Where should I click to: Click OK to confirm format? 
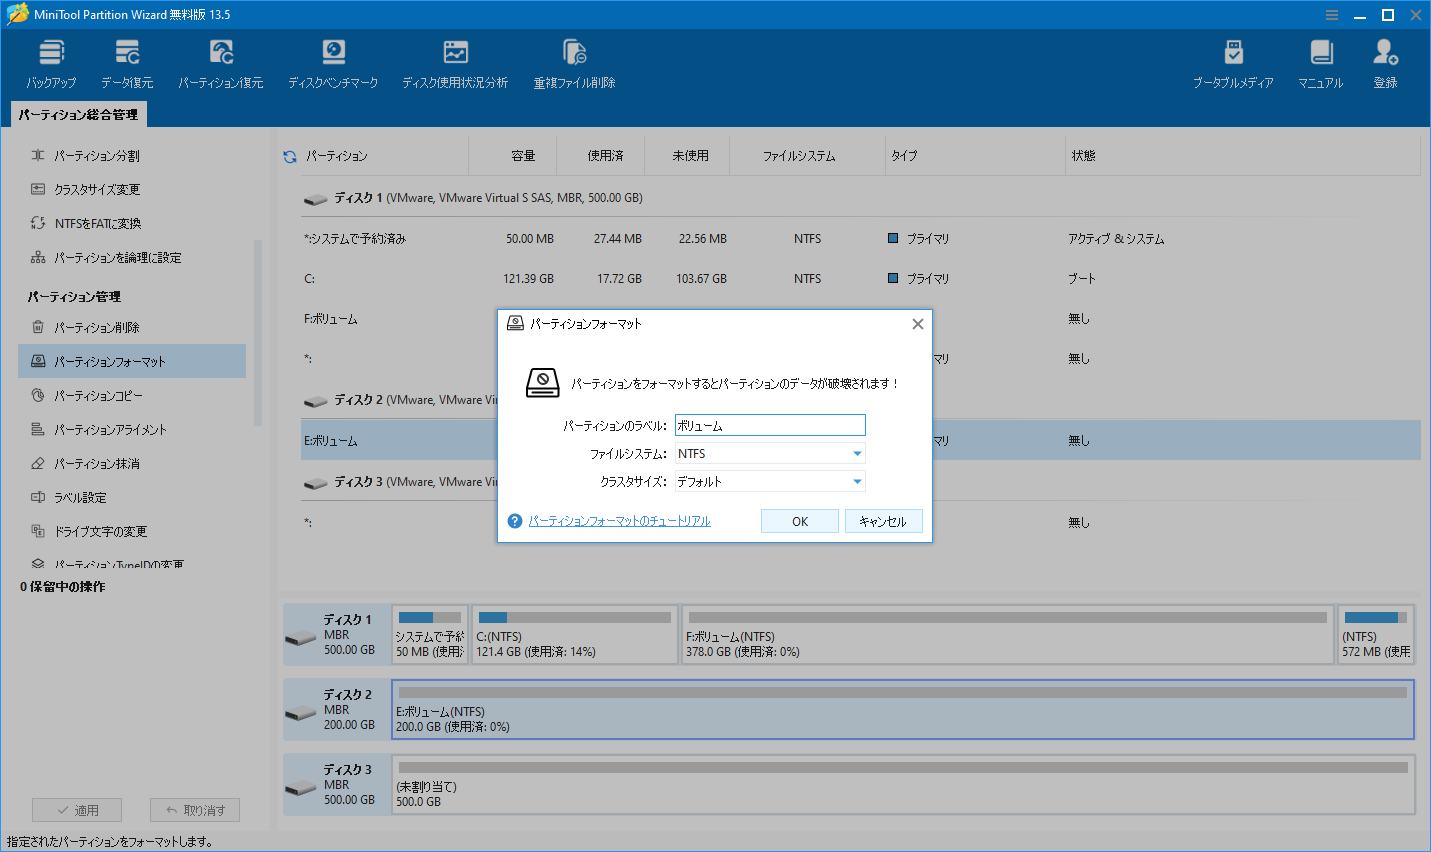pyautogui.click(x=799, y=520)
